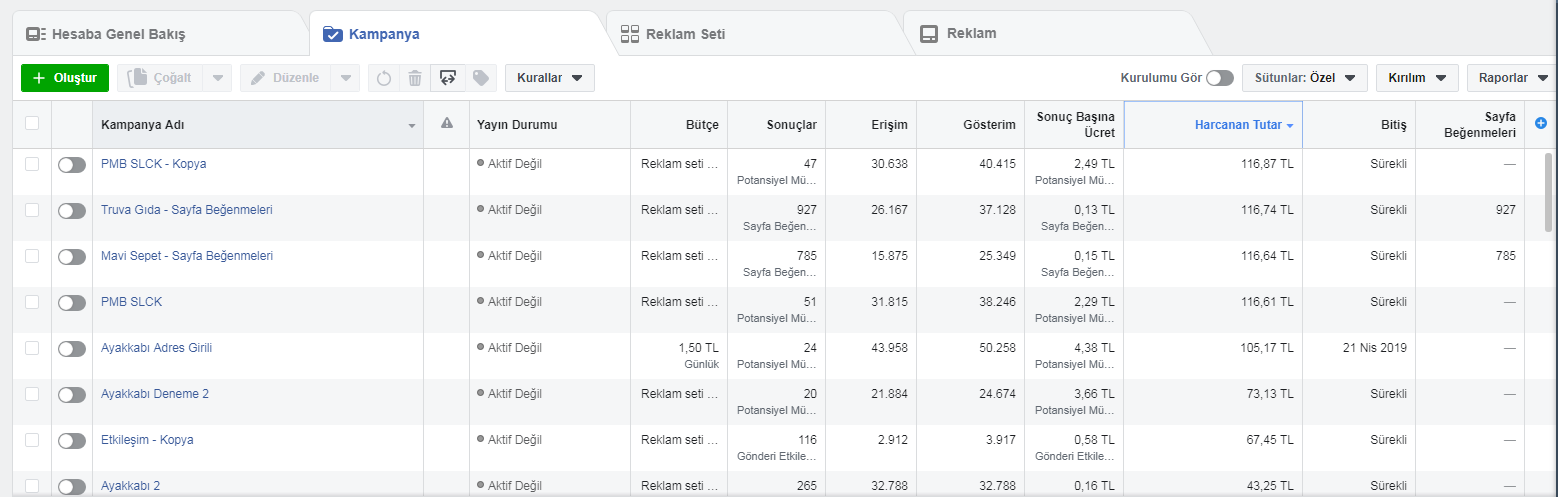Click the 21 Nis 2019 end date cell

click(x=1359, y=356)
